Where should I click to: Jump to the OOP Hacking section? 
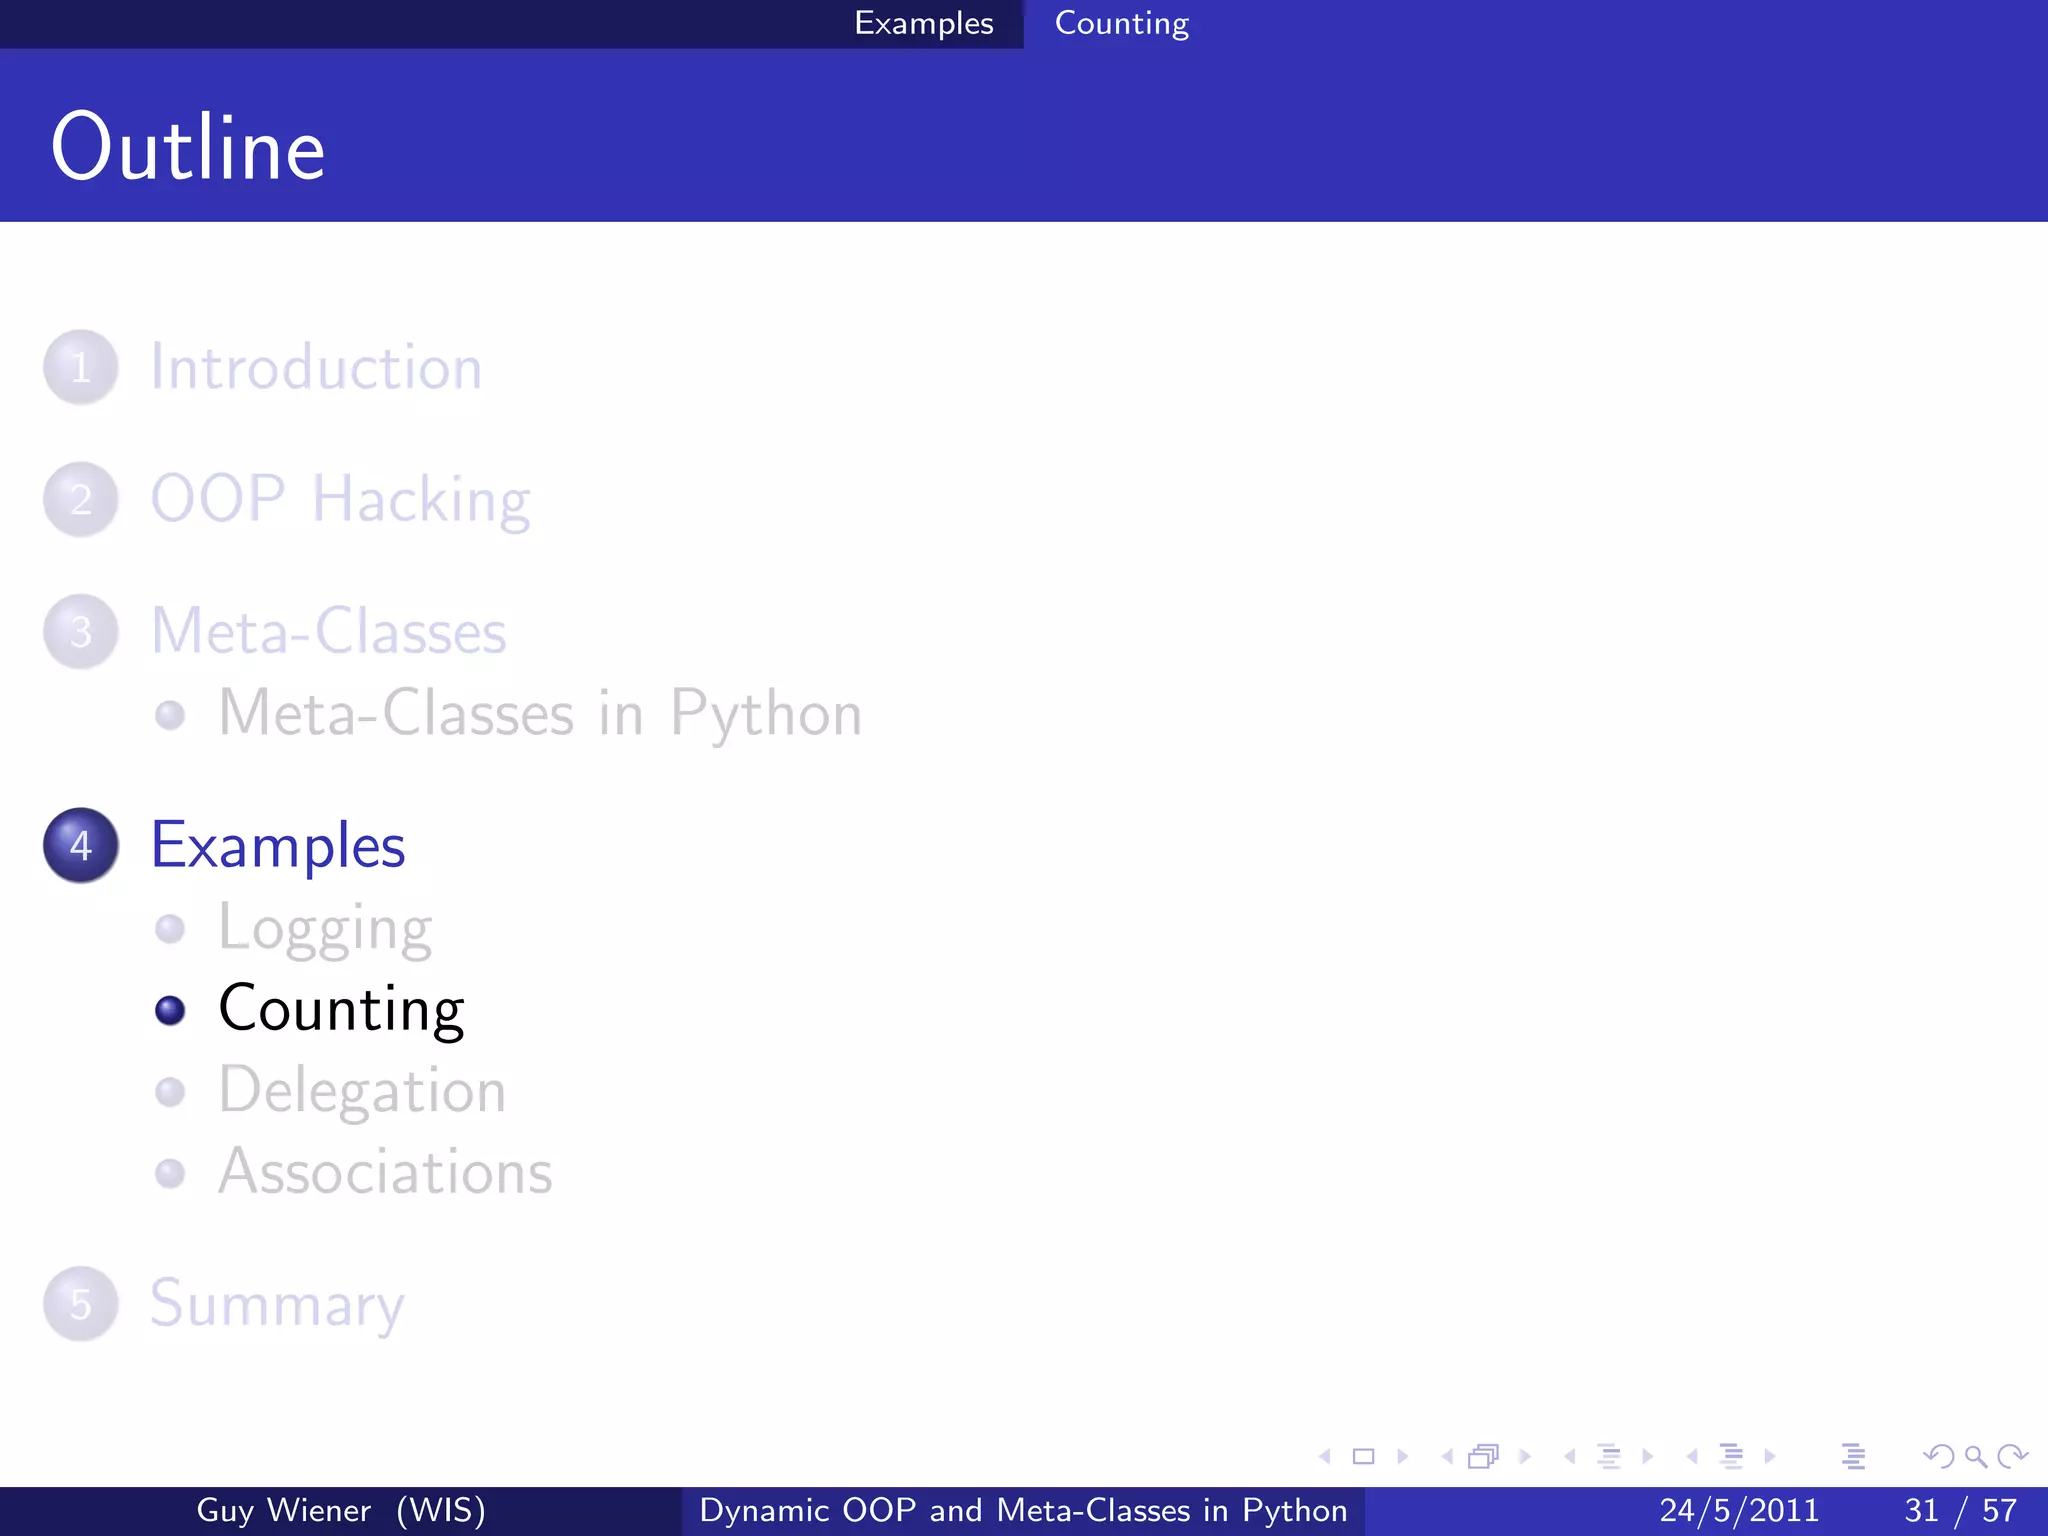coord(340,500)
